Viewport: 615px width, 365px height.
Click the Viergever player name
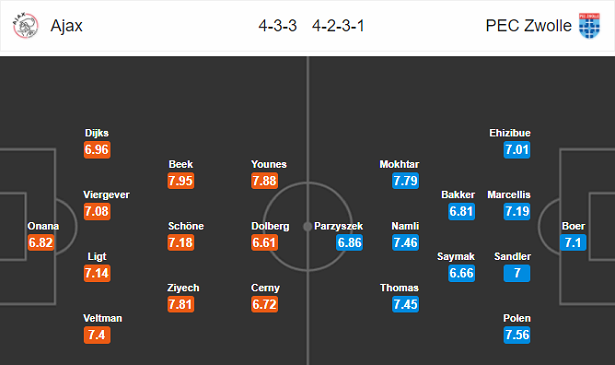click(x=106, y=195)
